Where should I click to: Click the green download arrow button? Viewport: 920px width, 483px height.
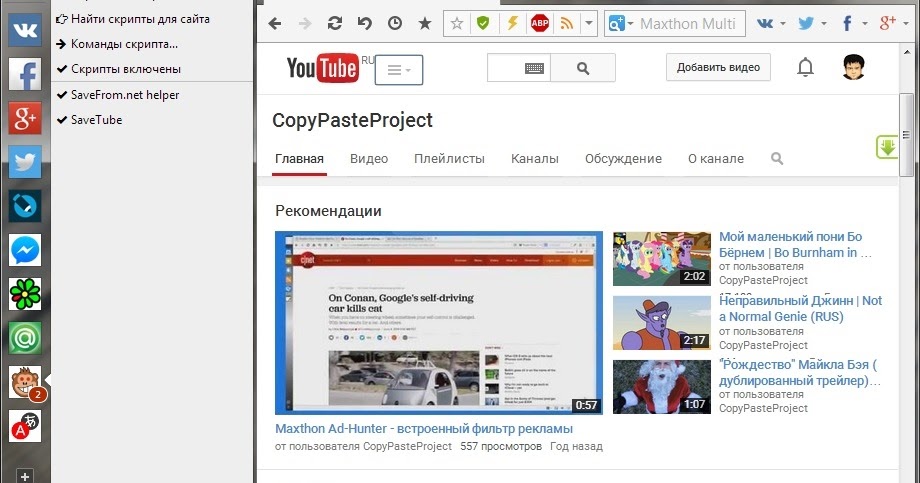887,147
